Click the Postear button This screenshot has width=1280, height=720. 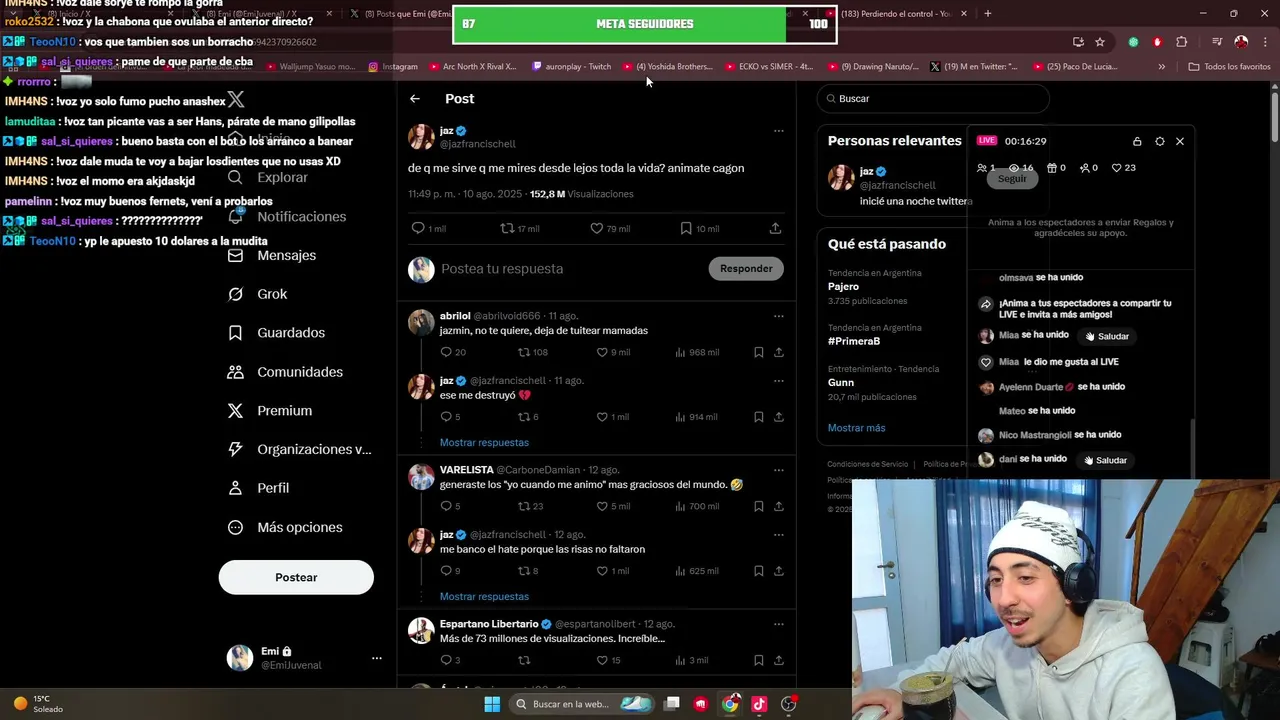coord(296,577)
